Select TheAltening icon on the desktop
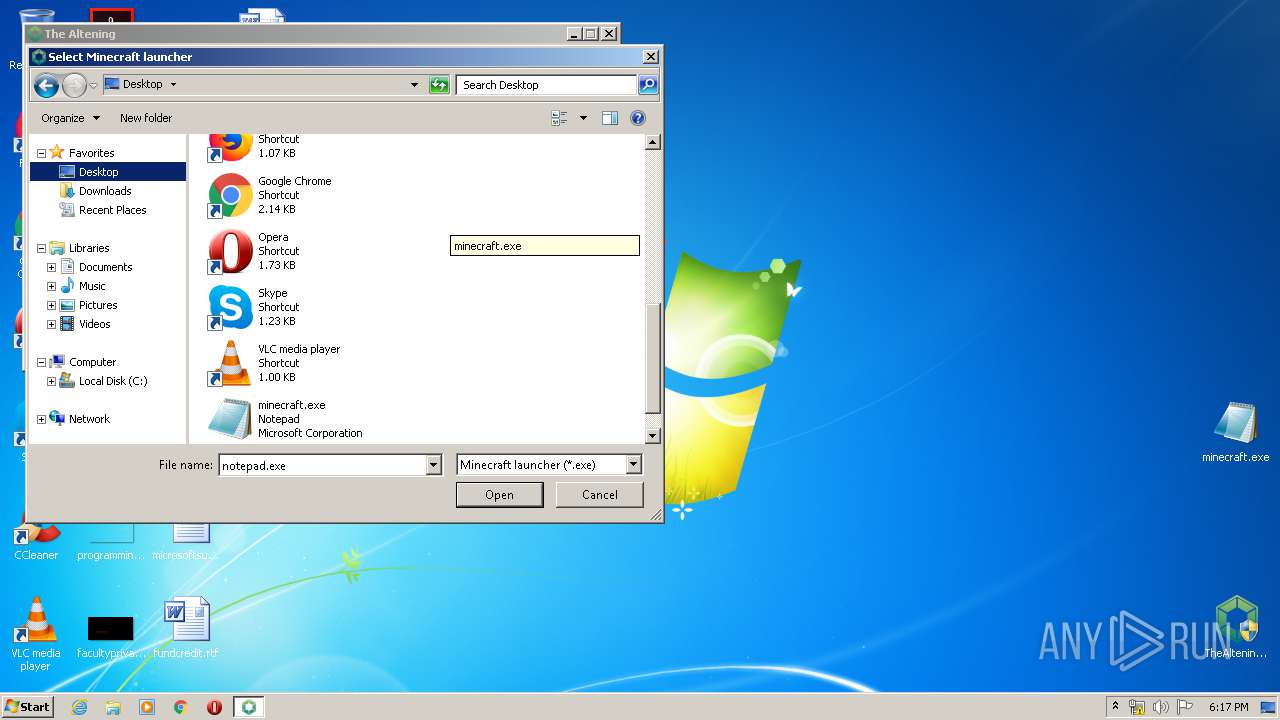The width and height of the screenshot is (1280, 720). (x=1236, y=628)
